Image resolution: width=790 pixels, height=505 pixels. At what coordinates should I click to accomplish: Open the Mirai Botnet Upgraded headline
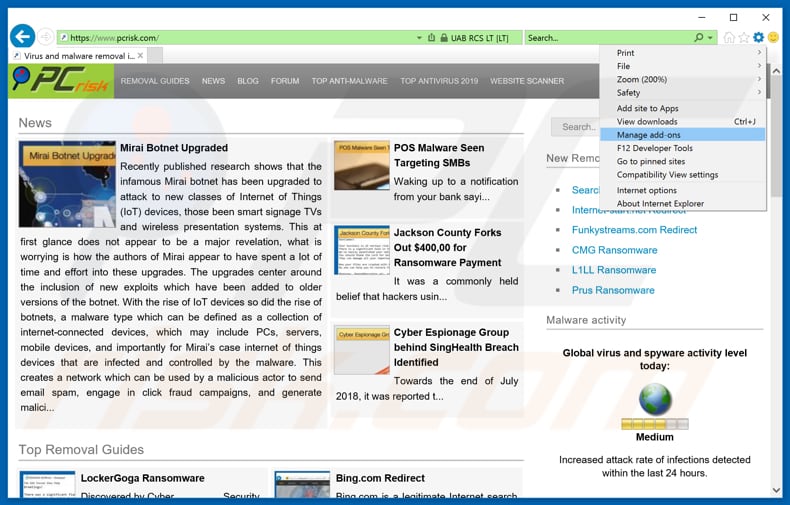[174, 148]
